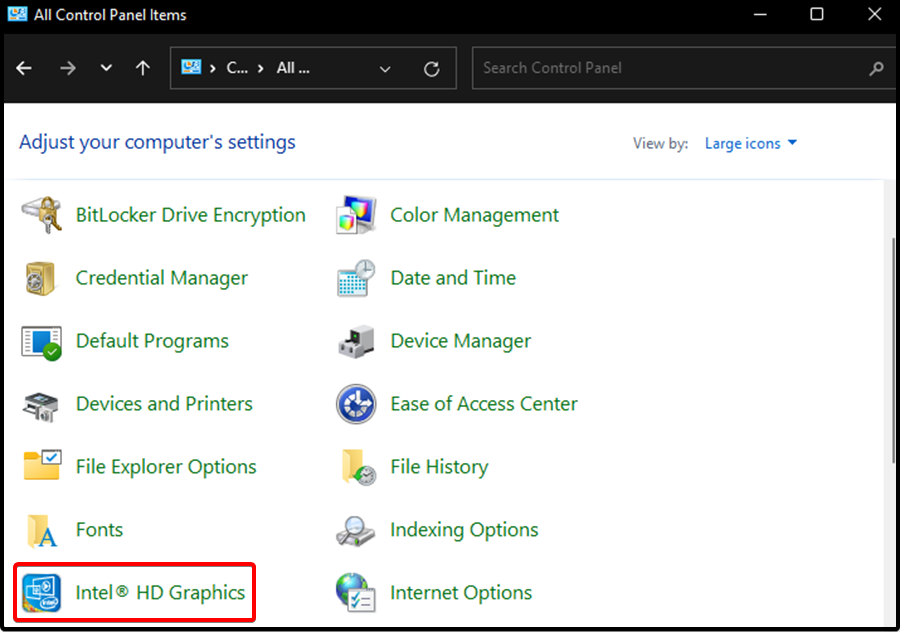Open Indexing Options
900x632 pixels.
tap(463, 530)
